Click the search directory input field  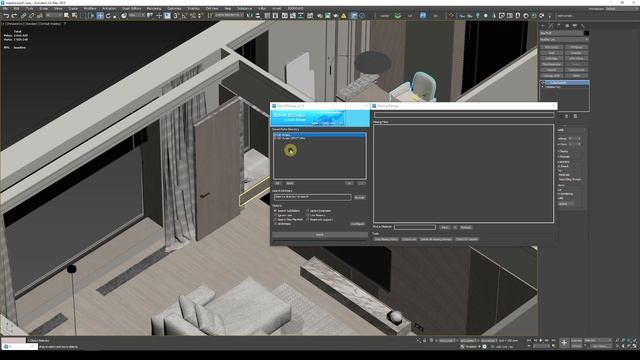(x=313, y=197)
